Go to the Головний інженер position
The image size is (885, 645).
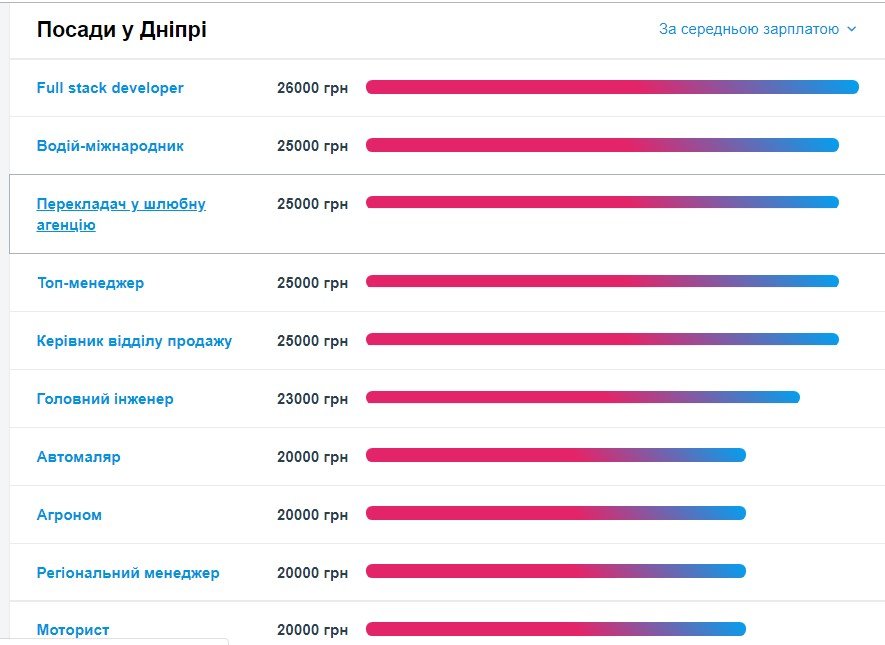[105, 399]
